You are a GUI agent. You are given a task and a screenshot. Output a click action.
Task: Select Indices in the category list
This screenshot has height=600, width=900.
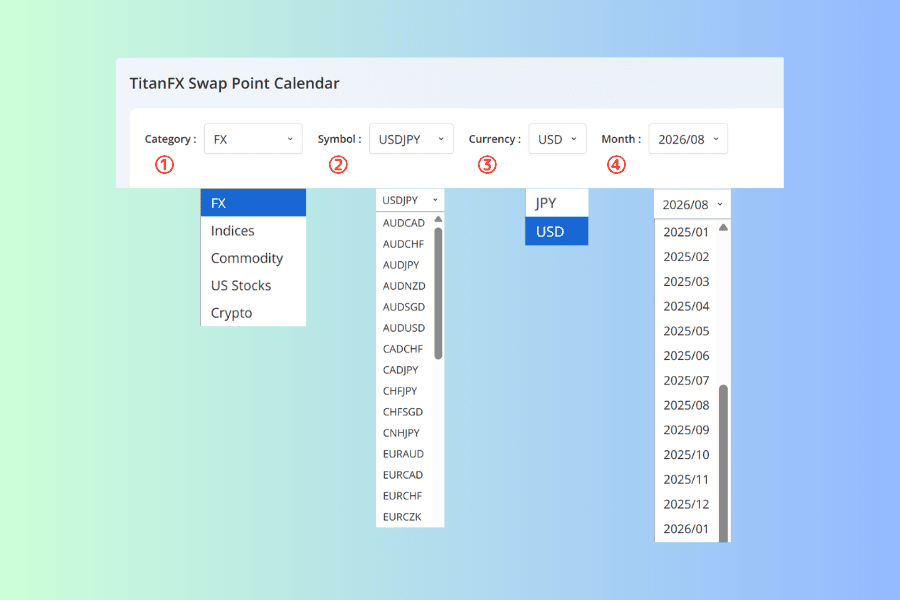click(253, 230)
